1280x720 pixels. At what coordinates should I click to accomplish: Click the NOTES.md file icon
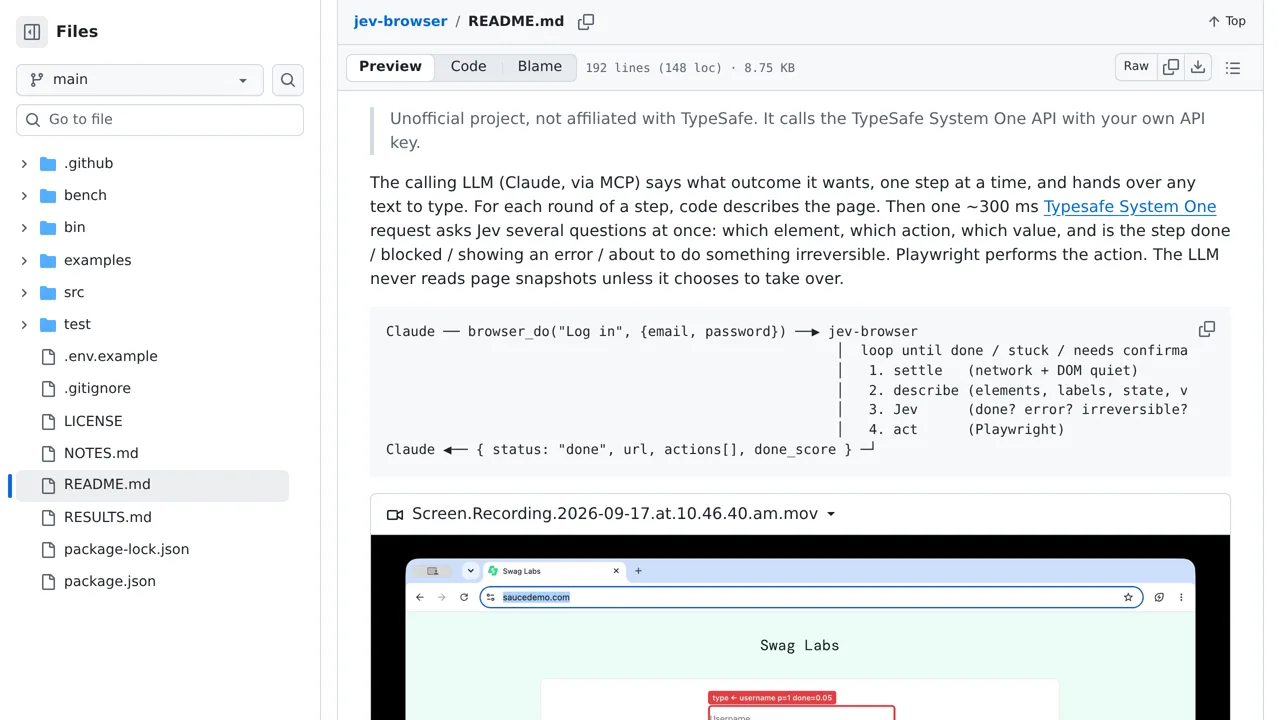[48, 453]
